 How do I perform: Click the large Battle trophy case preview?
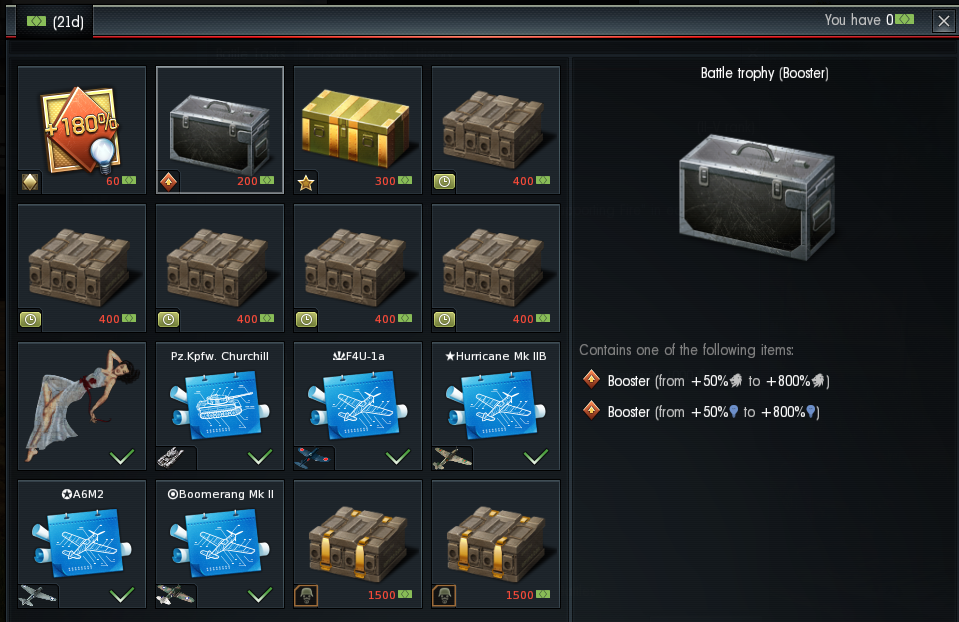click(757, 197)
